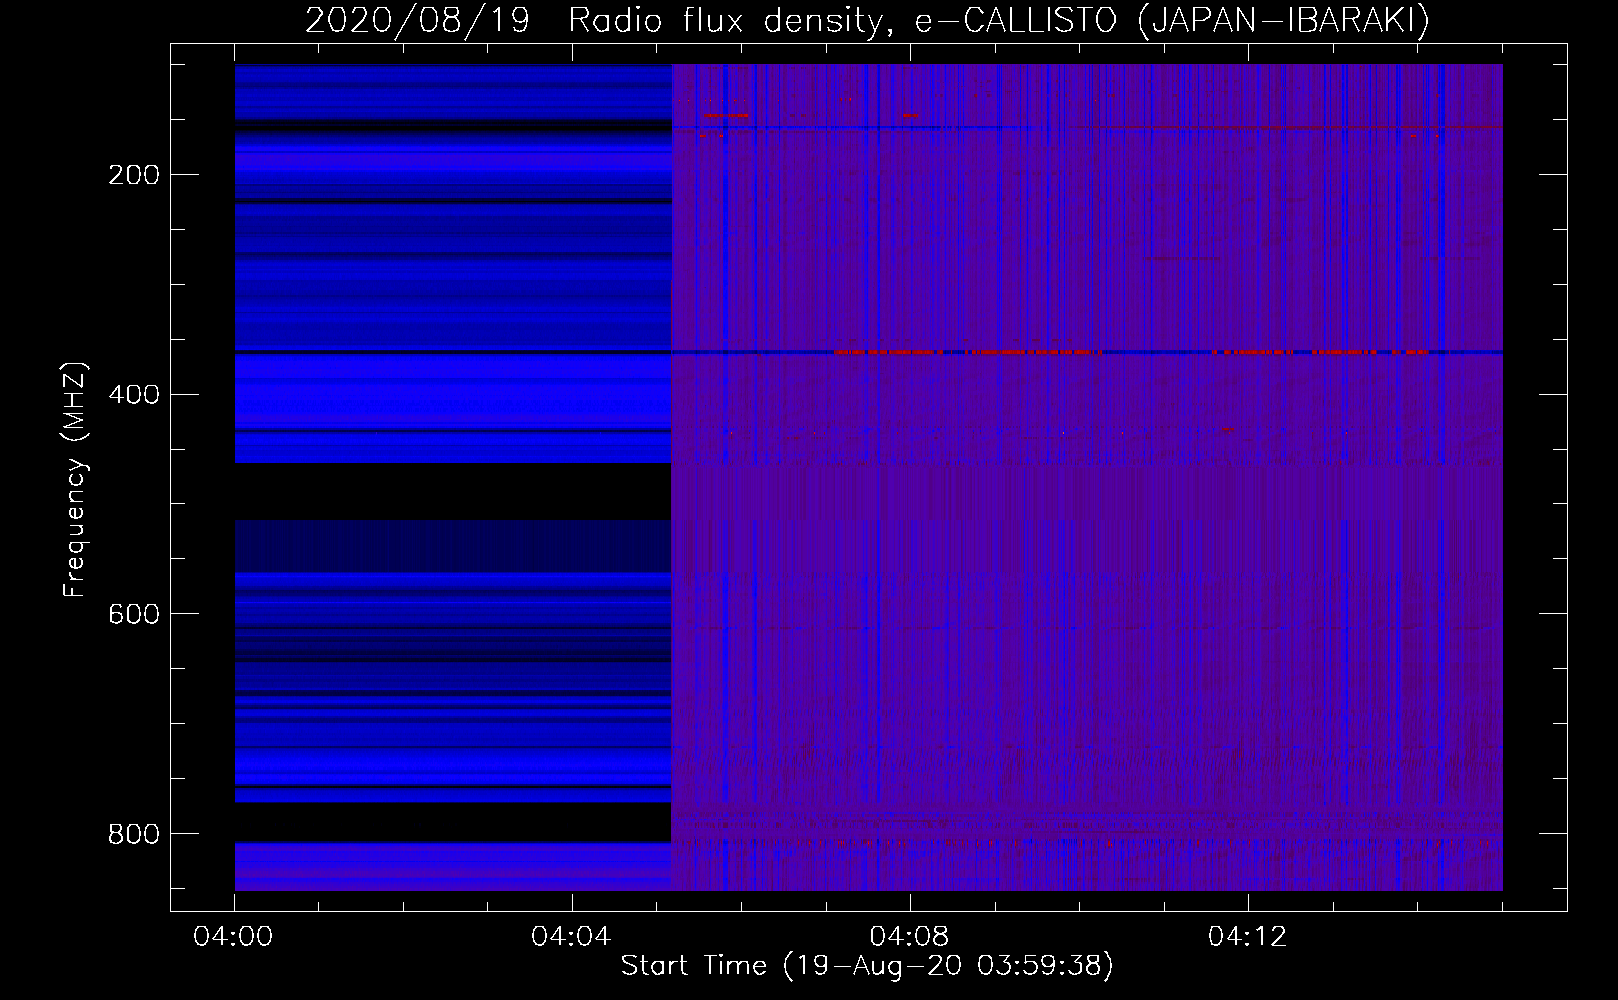Viewport: 1618px width, 1000px height.
Task: Click the 600 frequency tick label
Action: (x=134, y=614)
